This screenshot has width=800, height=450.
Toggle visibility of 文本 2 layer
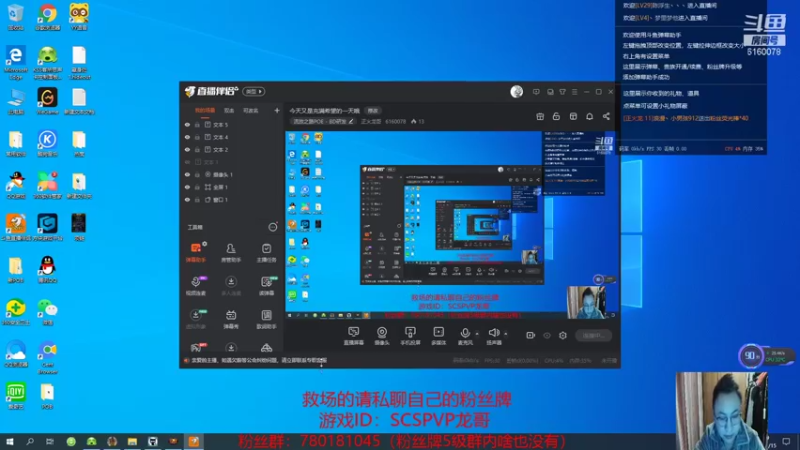click(187, 149)
